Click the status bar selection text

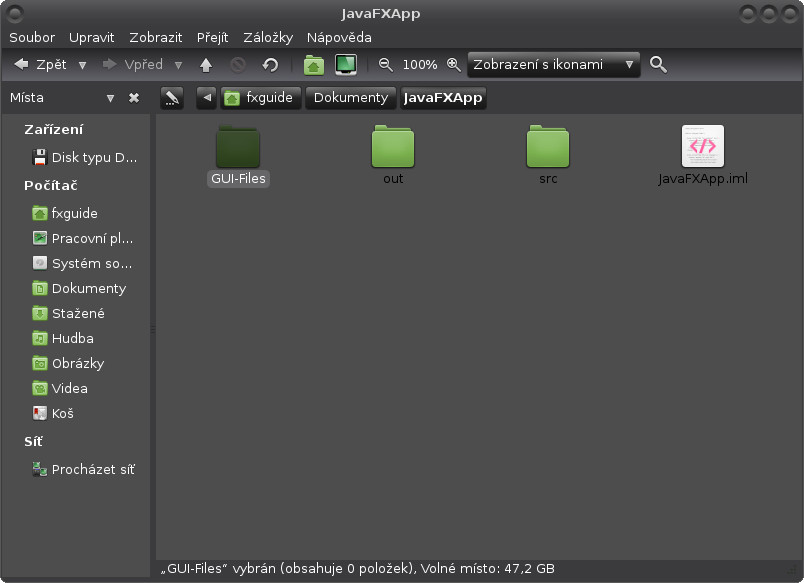coord(357,569)
